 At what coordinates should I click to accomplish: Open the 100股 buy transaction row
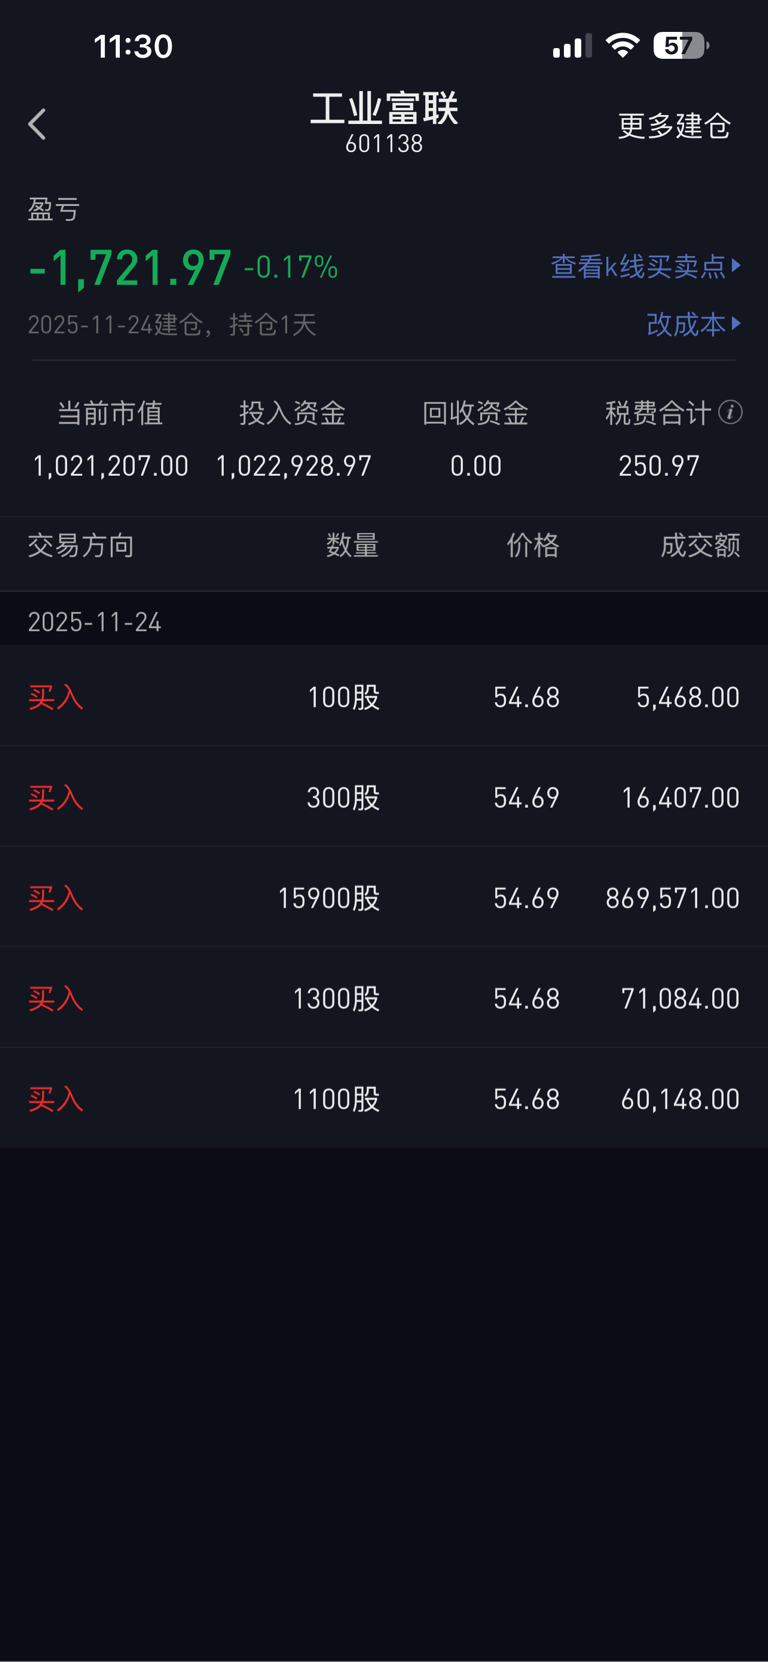[384, 697]
